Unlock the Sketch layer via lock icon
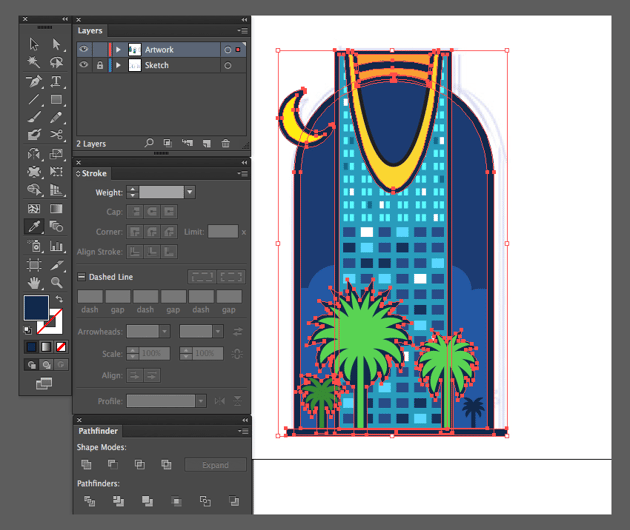The height and width of the screenshot is (530, 630). (x=100, y=65)
